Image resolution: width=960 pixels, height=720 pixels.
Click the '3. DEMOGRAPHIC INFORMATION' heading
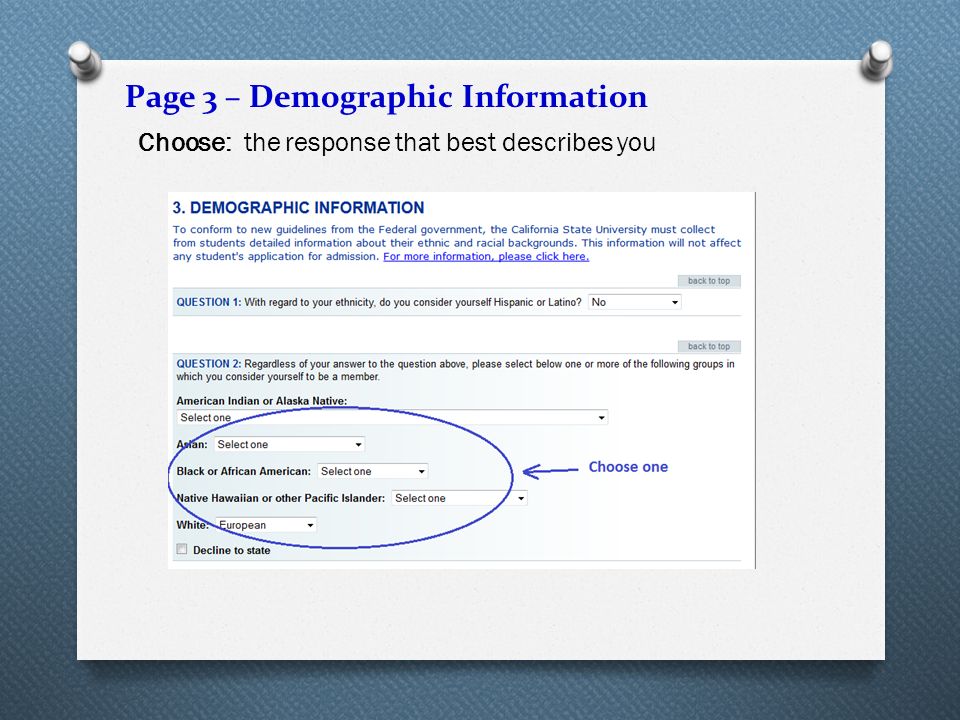click(x=298, y=208)
